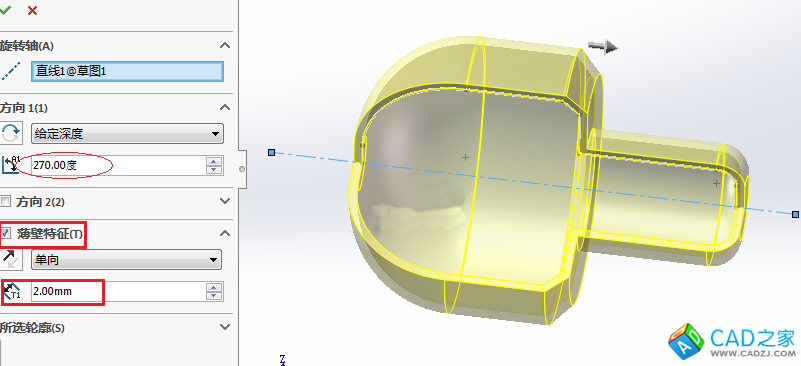Screen dimensions: 801x366
Task: Click the T1 thickness icon
Action: tap(12, 292)
